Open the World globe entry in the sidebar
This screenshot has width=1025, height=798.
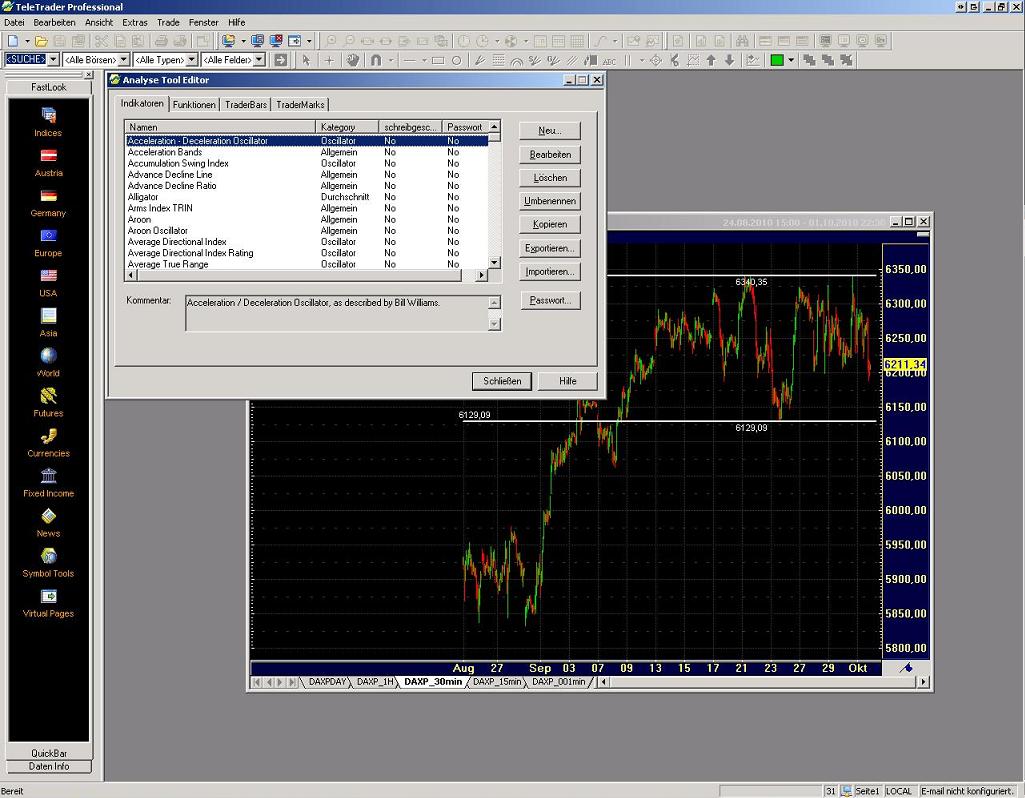(48, 363)
